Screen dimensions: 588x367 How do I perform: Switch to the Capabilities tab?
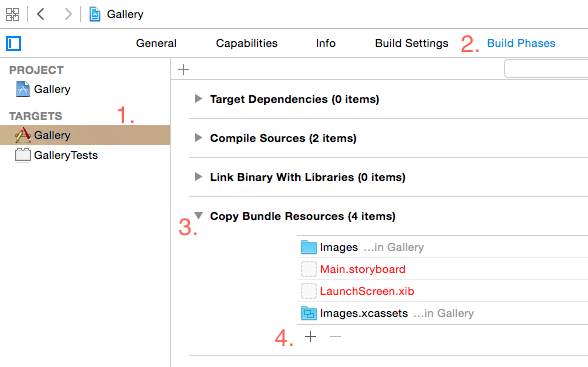pos(247,43)
